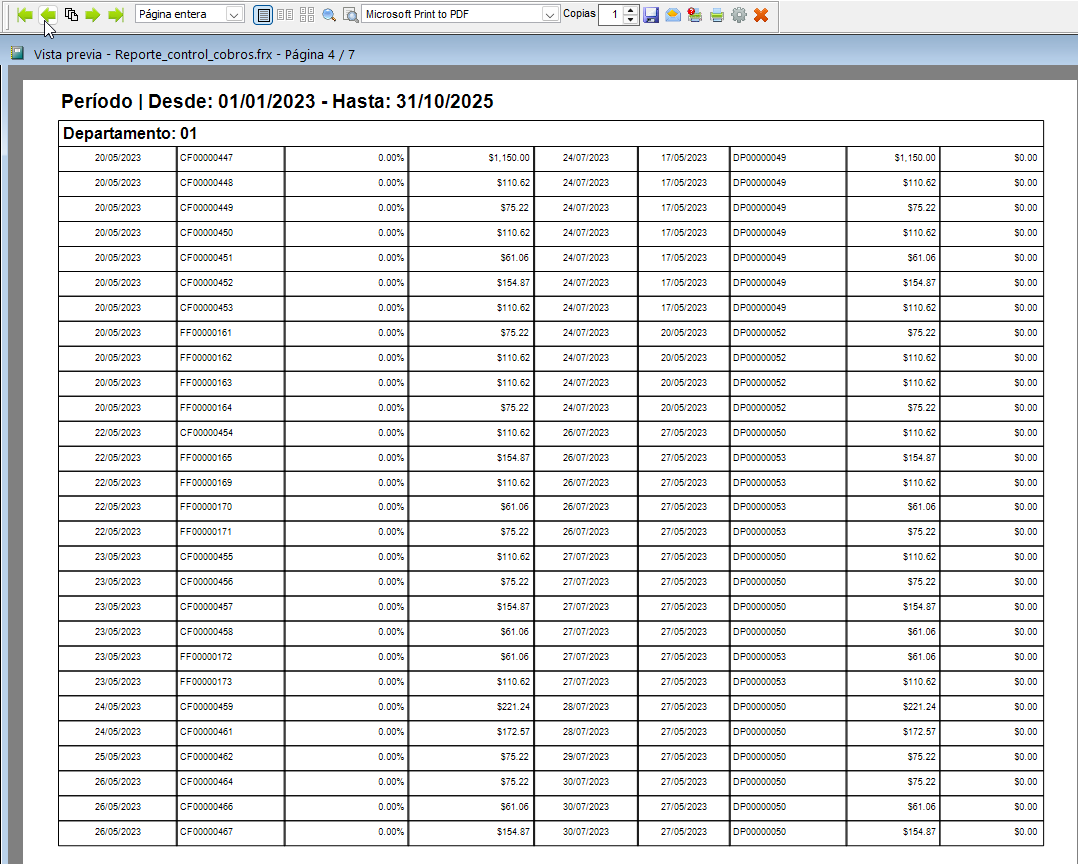The height and width of the screenshot is (864, 1078).
Task: Click 24/05/2023 date in CF00000461 row
Action: 118,732
